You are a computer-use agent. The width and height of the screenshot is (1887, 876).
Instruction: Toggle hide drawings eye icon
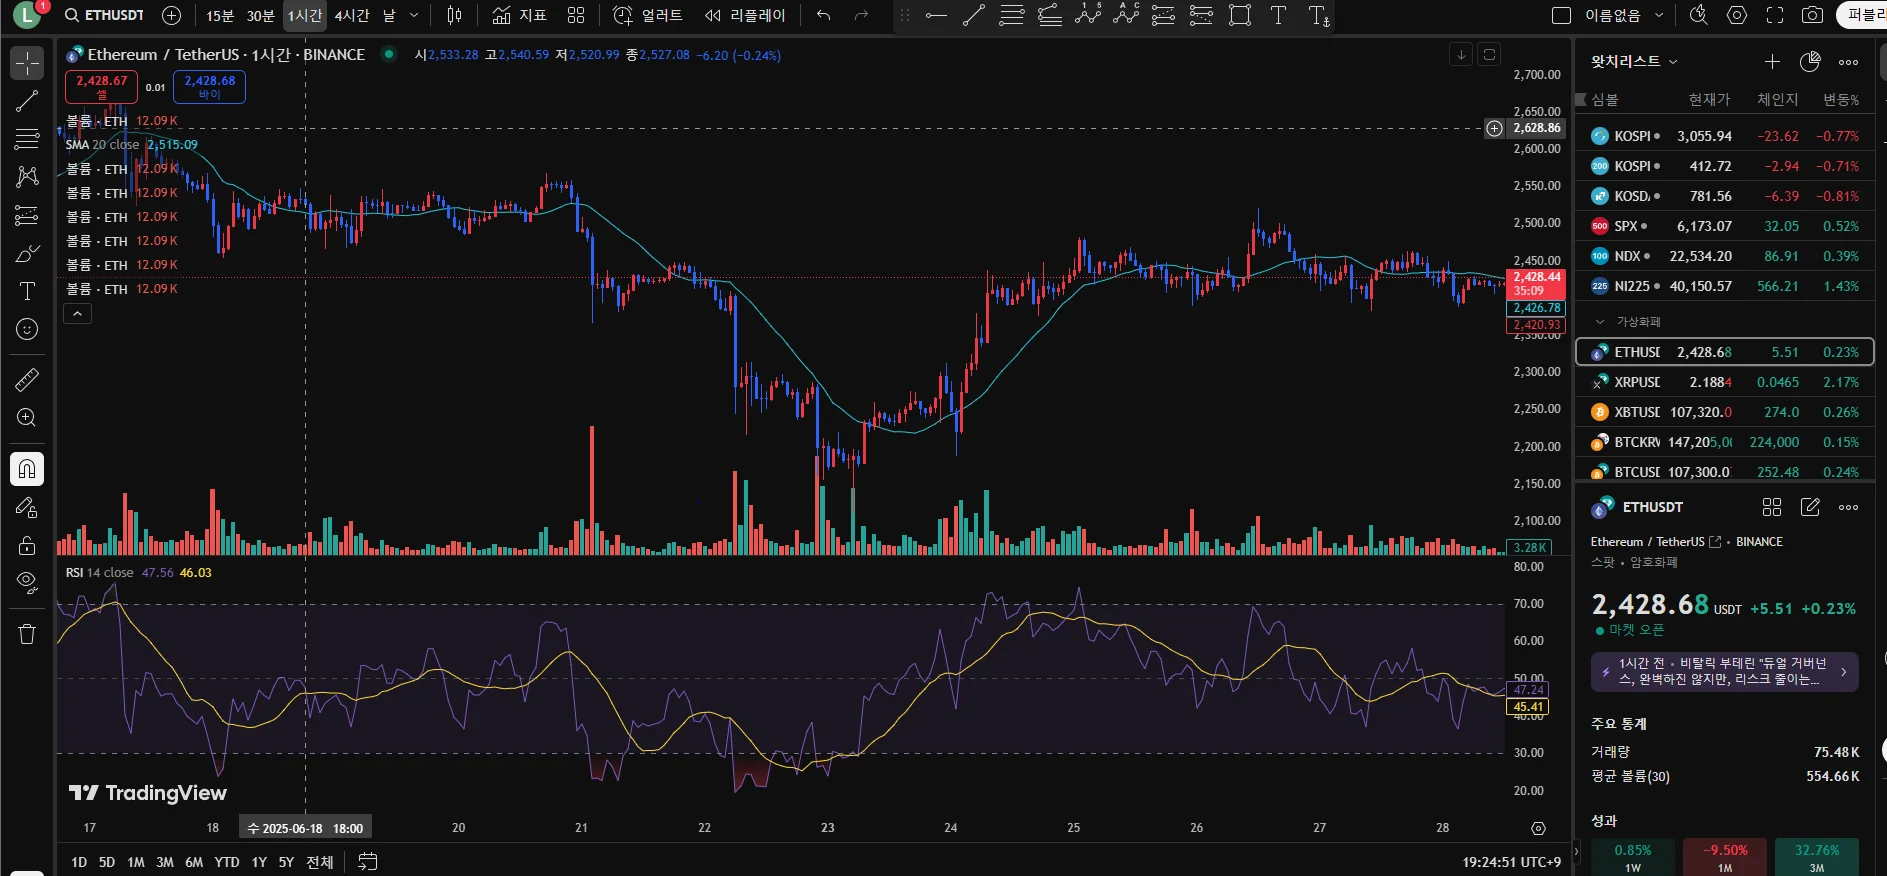coord(27,582)
